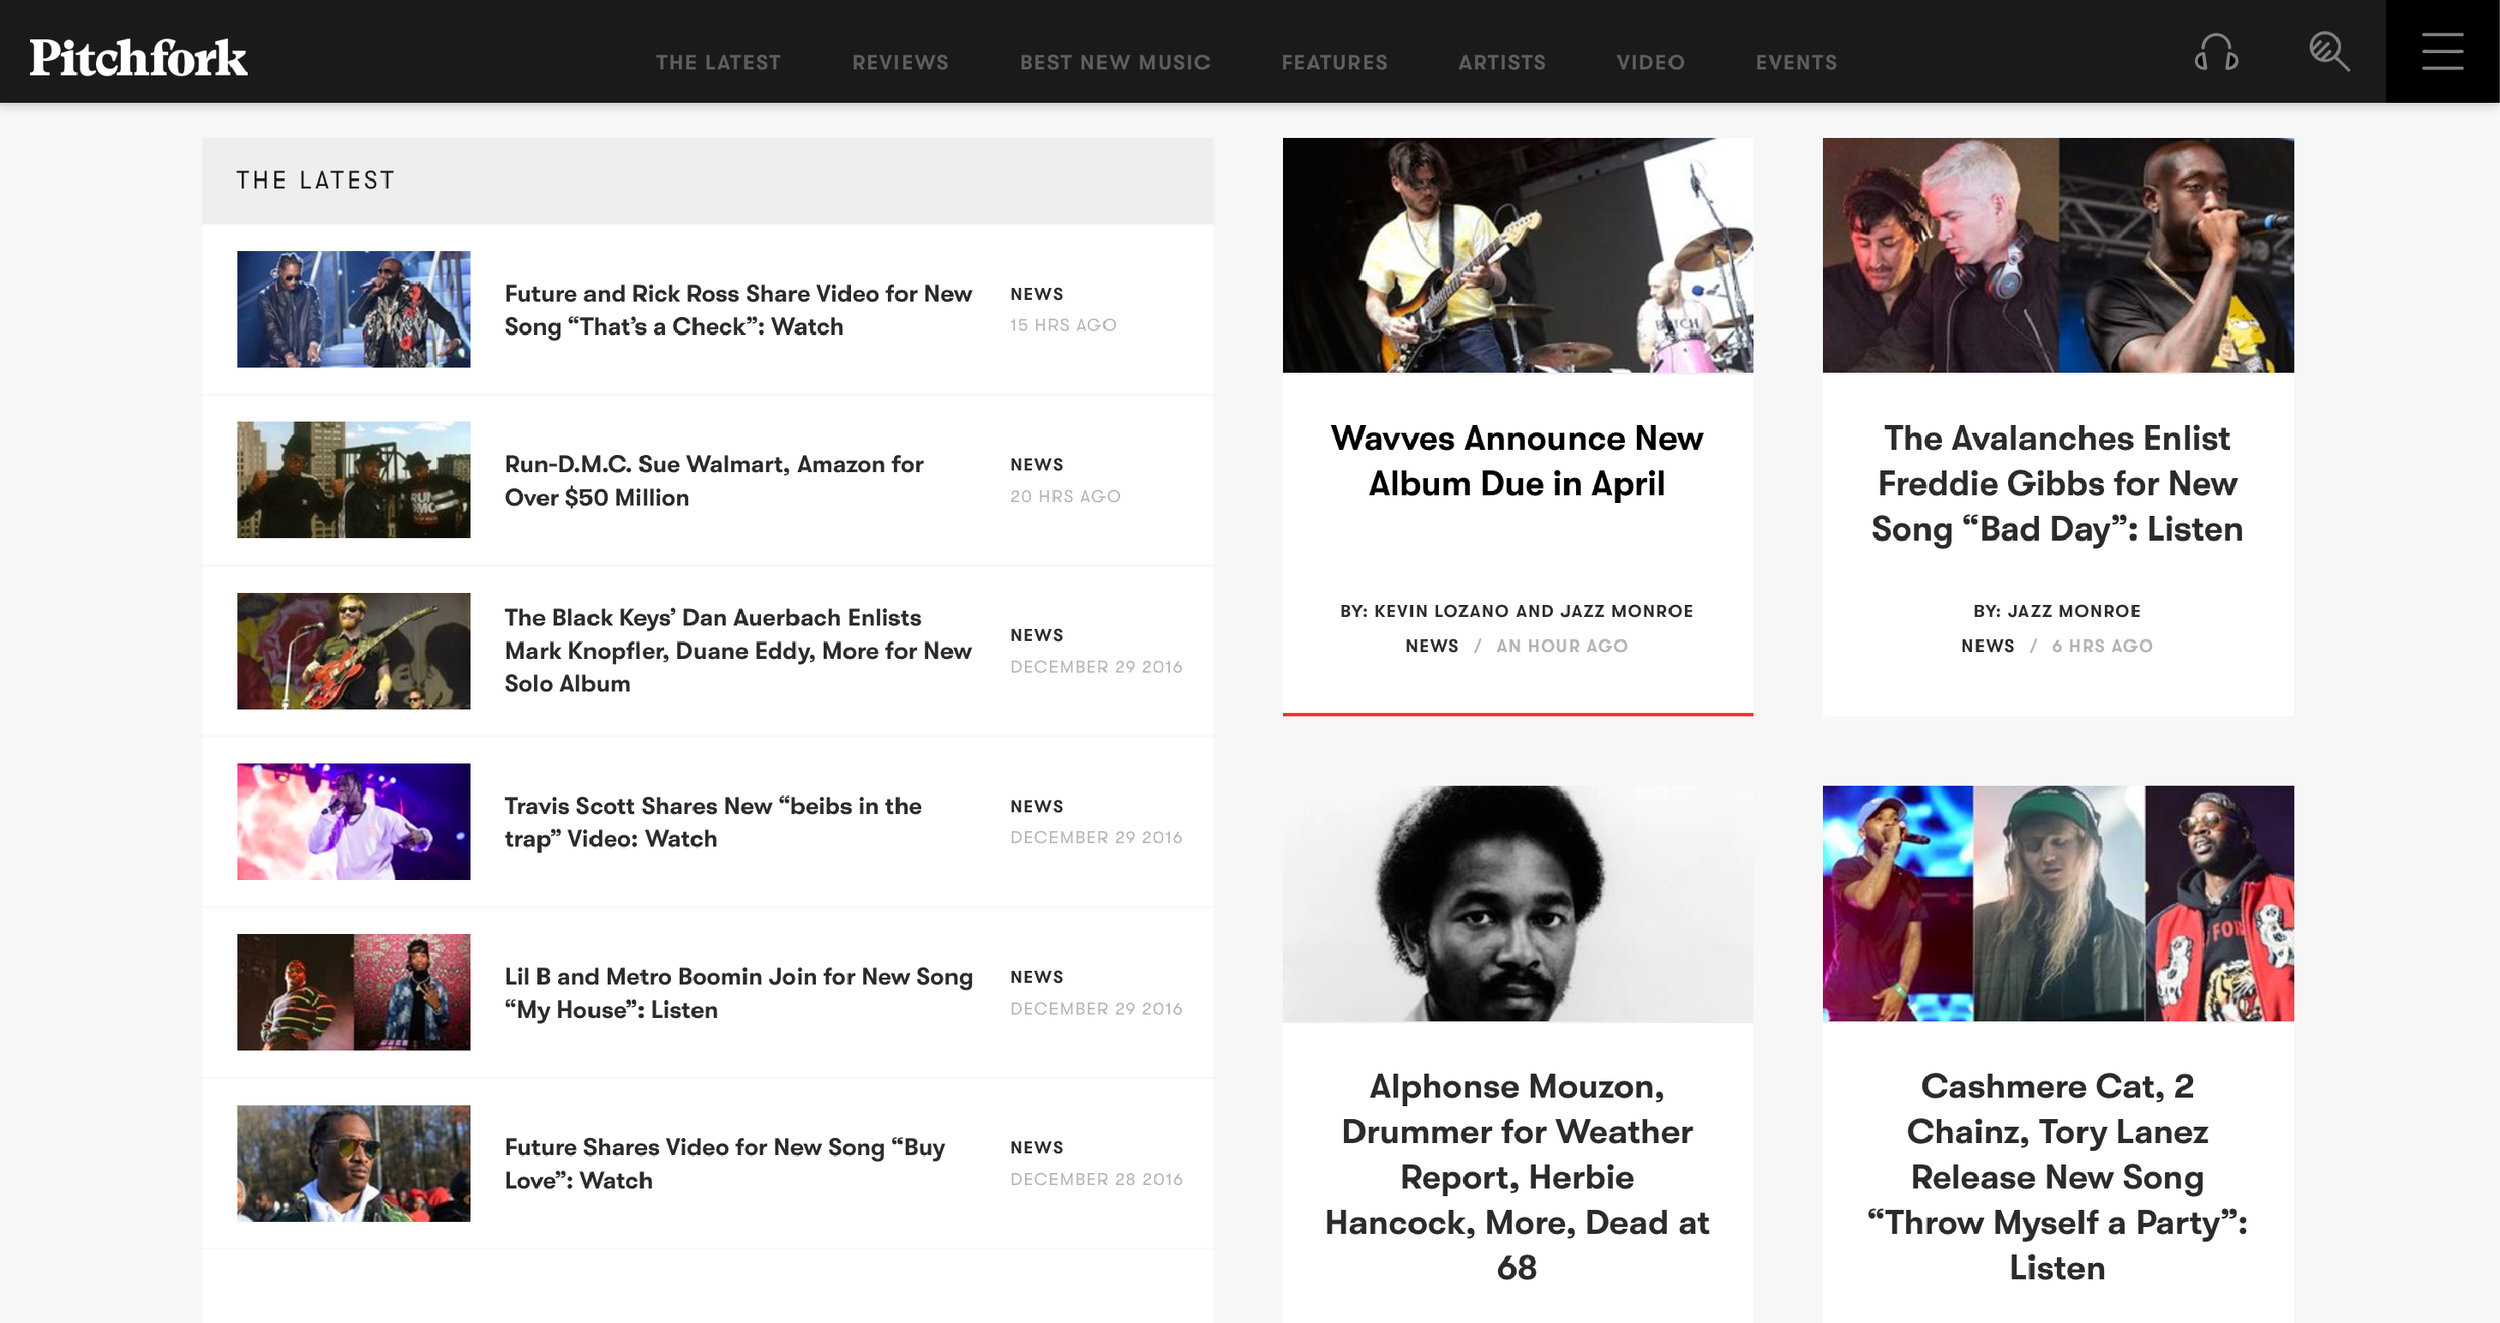
Task: Click the '15 HRS AGO' timestamp
Action: (x=1063, y=326)
